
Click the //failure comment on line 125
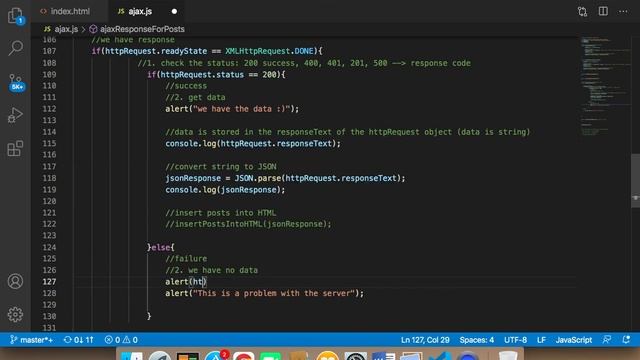click(186, 259)
